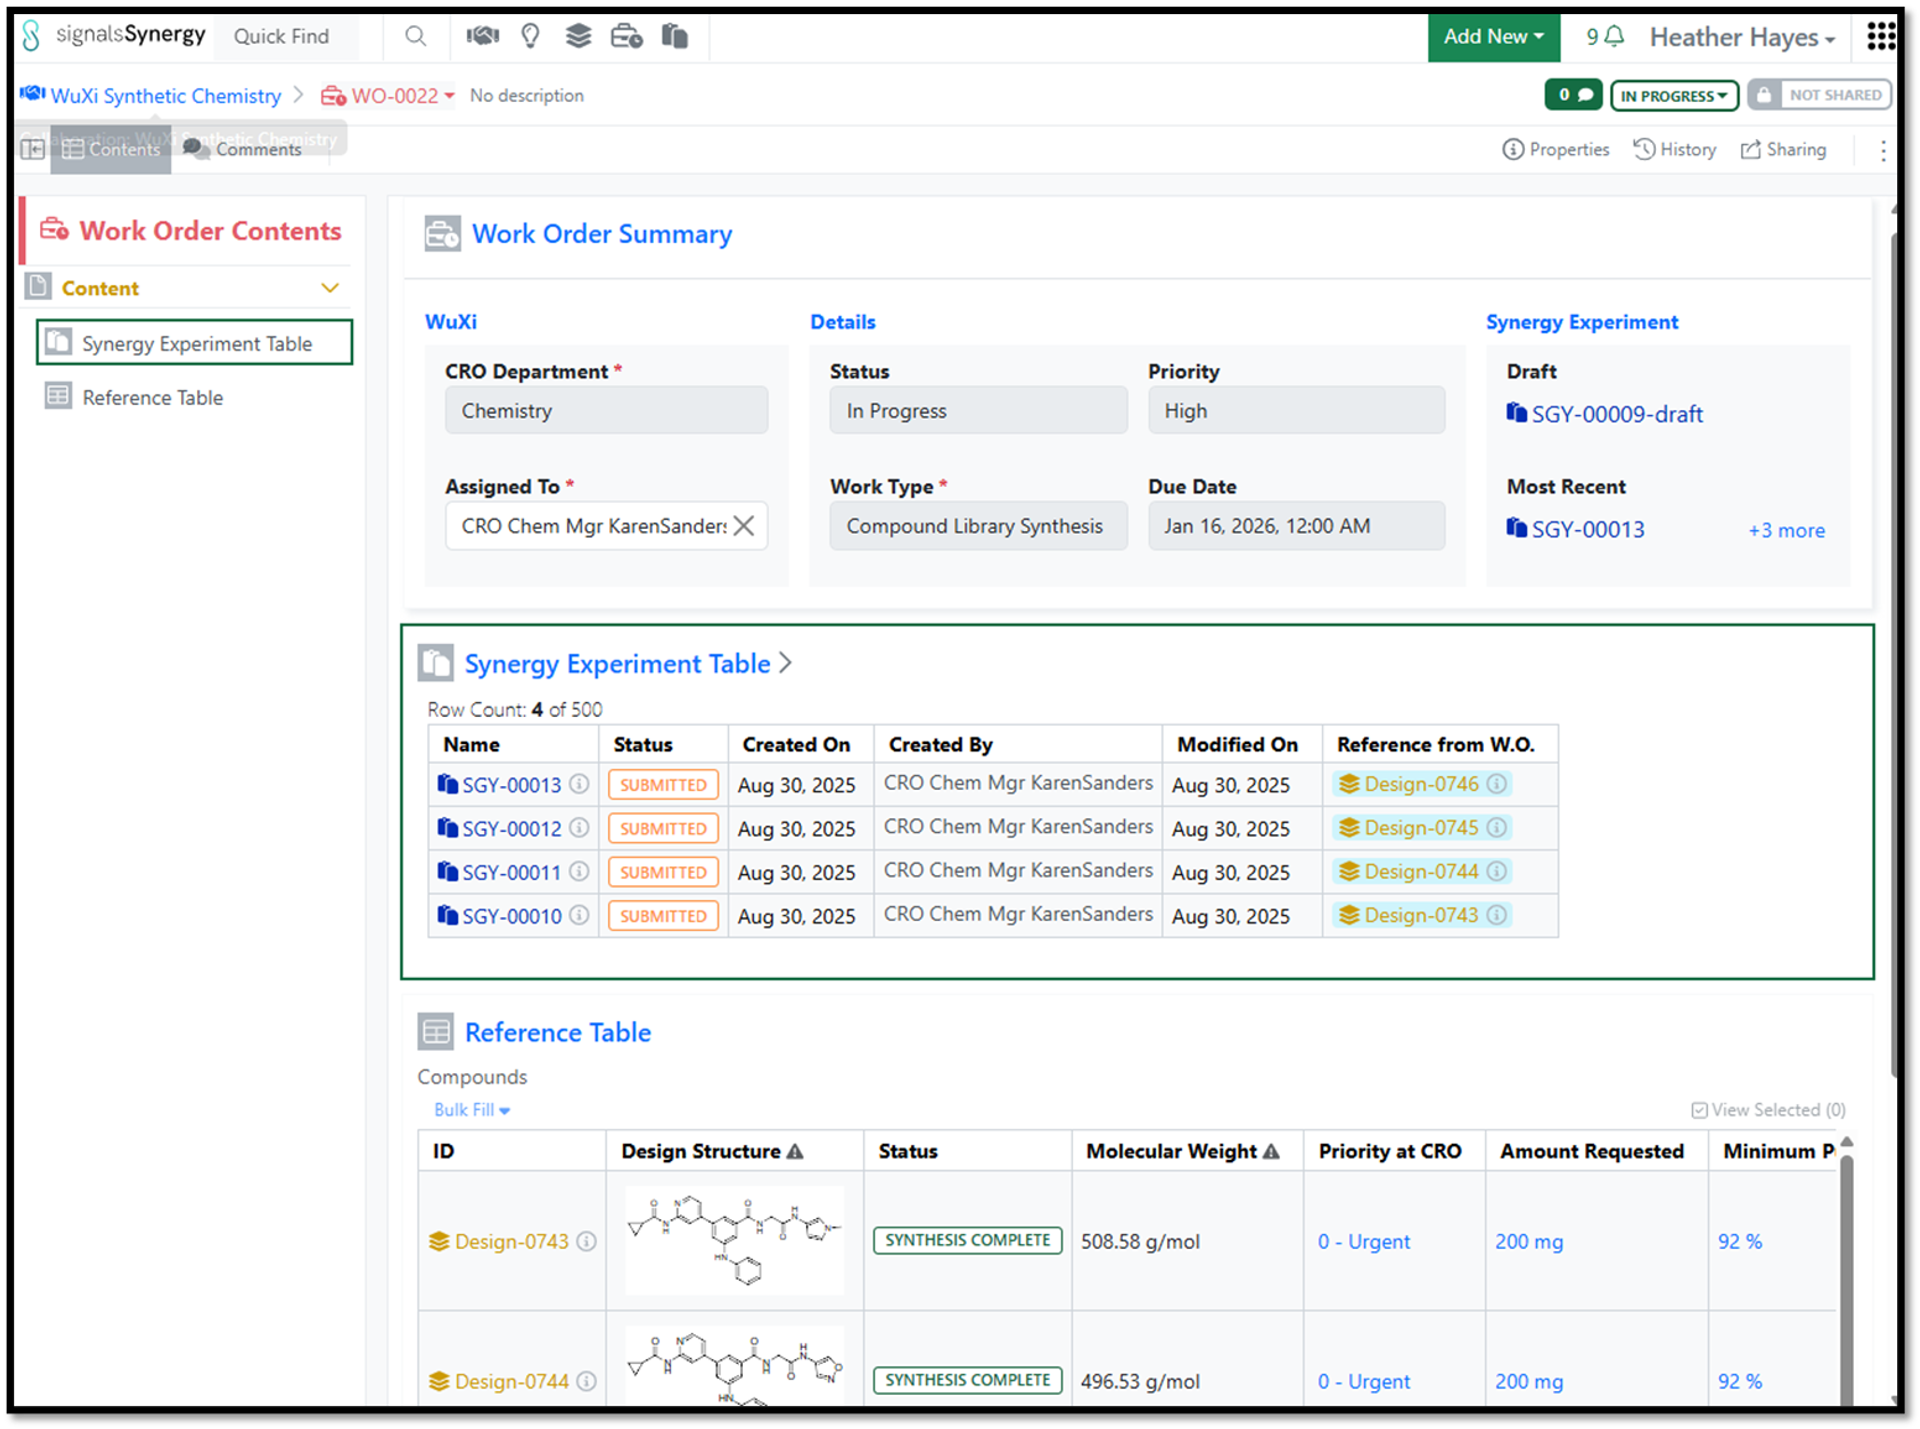Click the Assigned To field
The height and width of the screenshot is (1429, 1920).
tap(606, 526)
